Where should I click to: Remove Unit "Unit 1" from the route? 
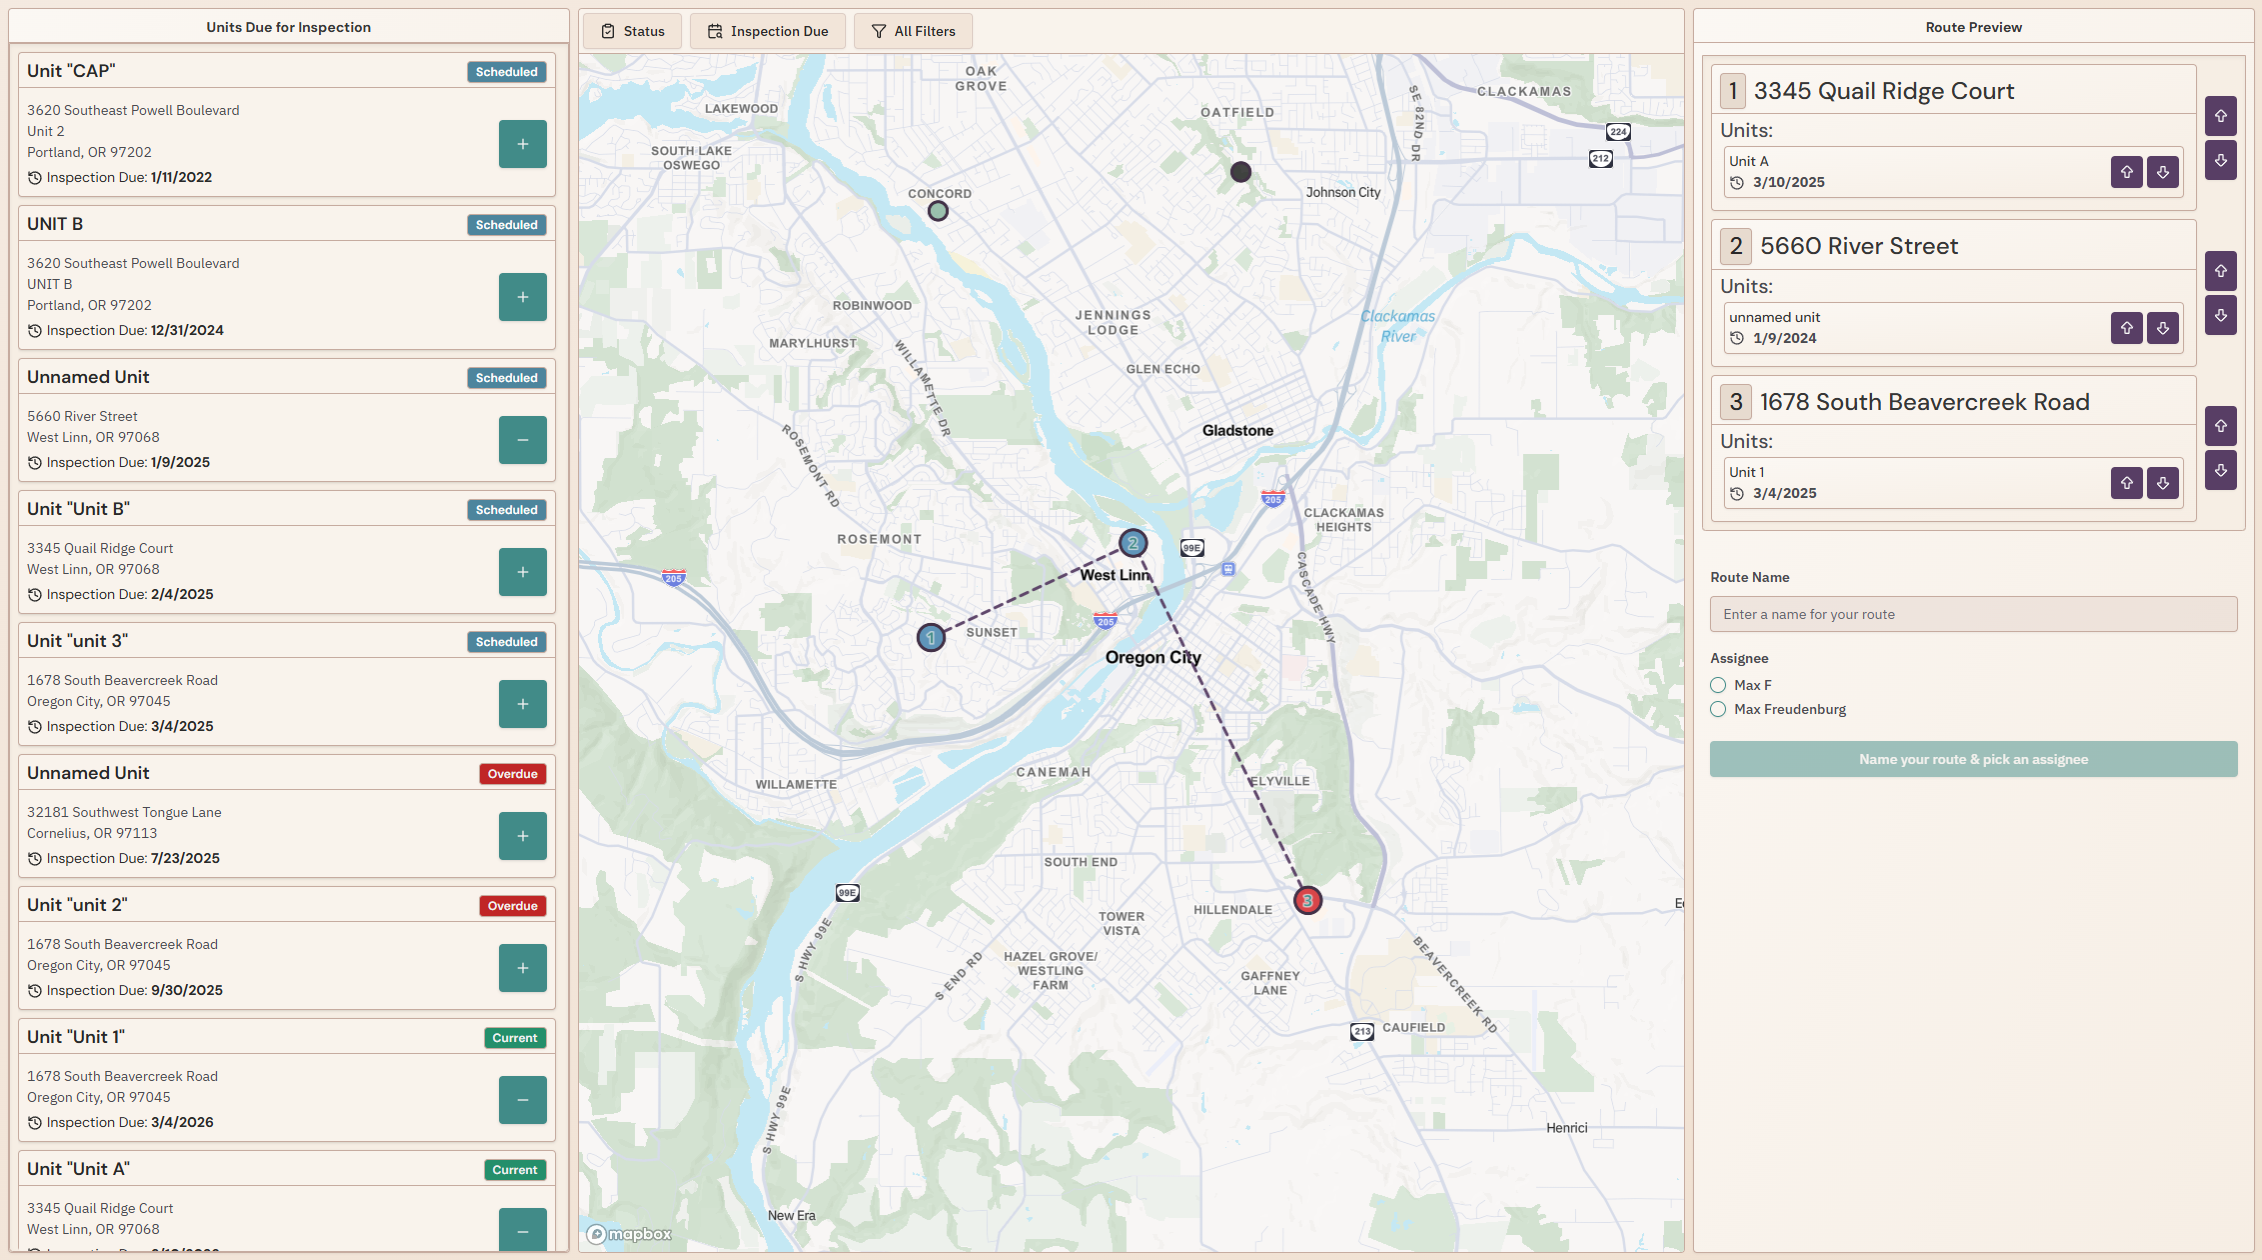tap(522, 1099)
